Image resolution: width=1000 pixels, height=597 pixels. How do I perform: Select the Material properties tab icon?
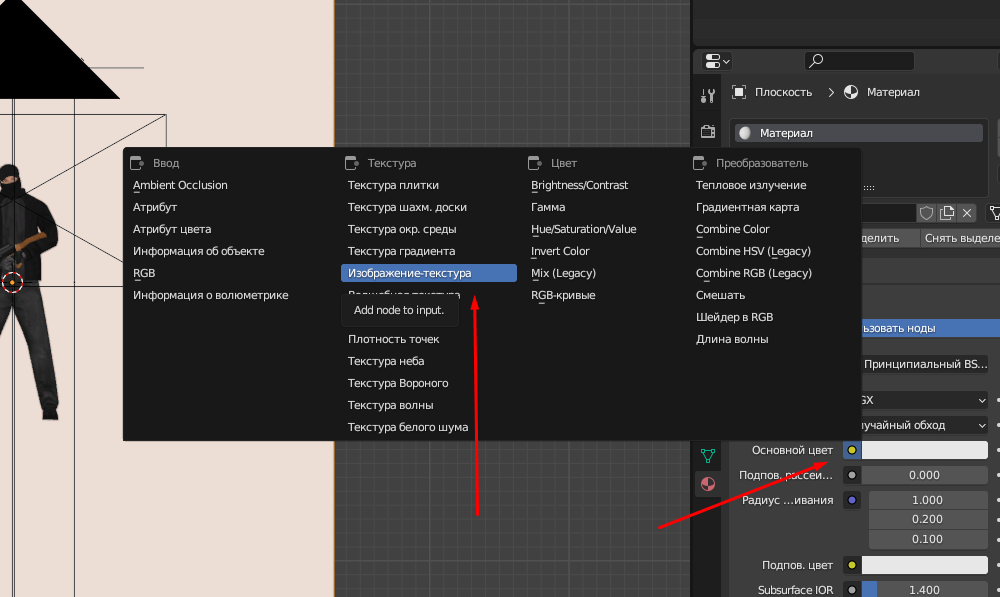click(x=708, y=485)
